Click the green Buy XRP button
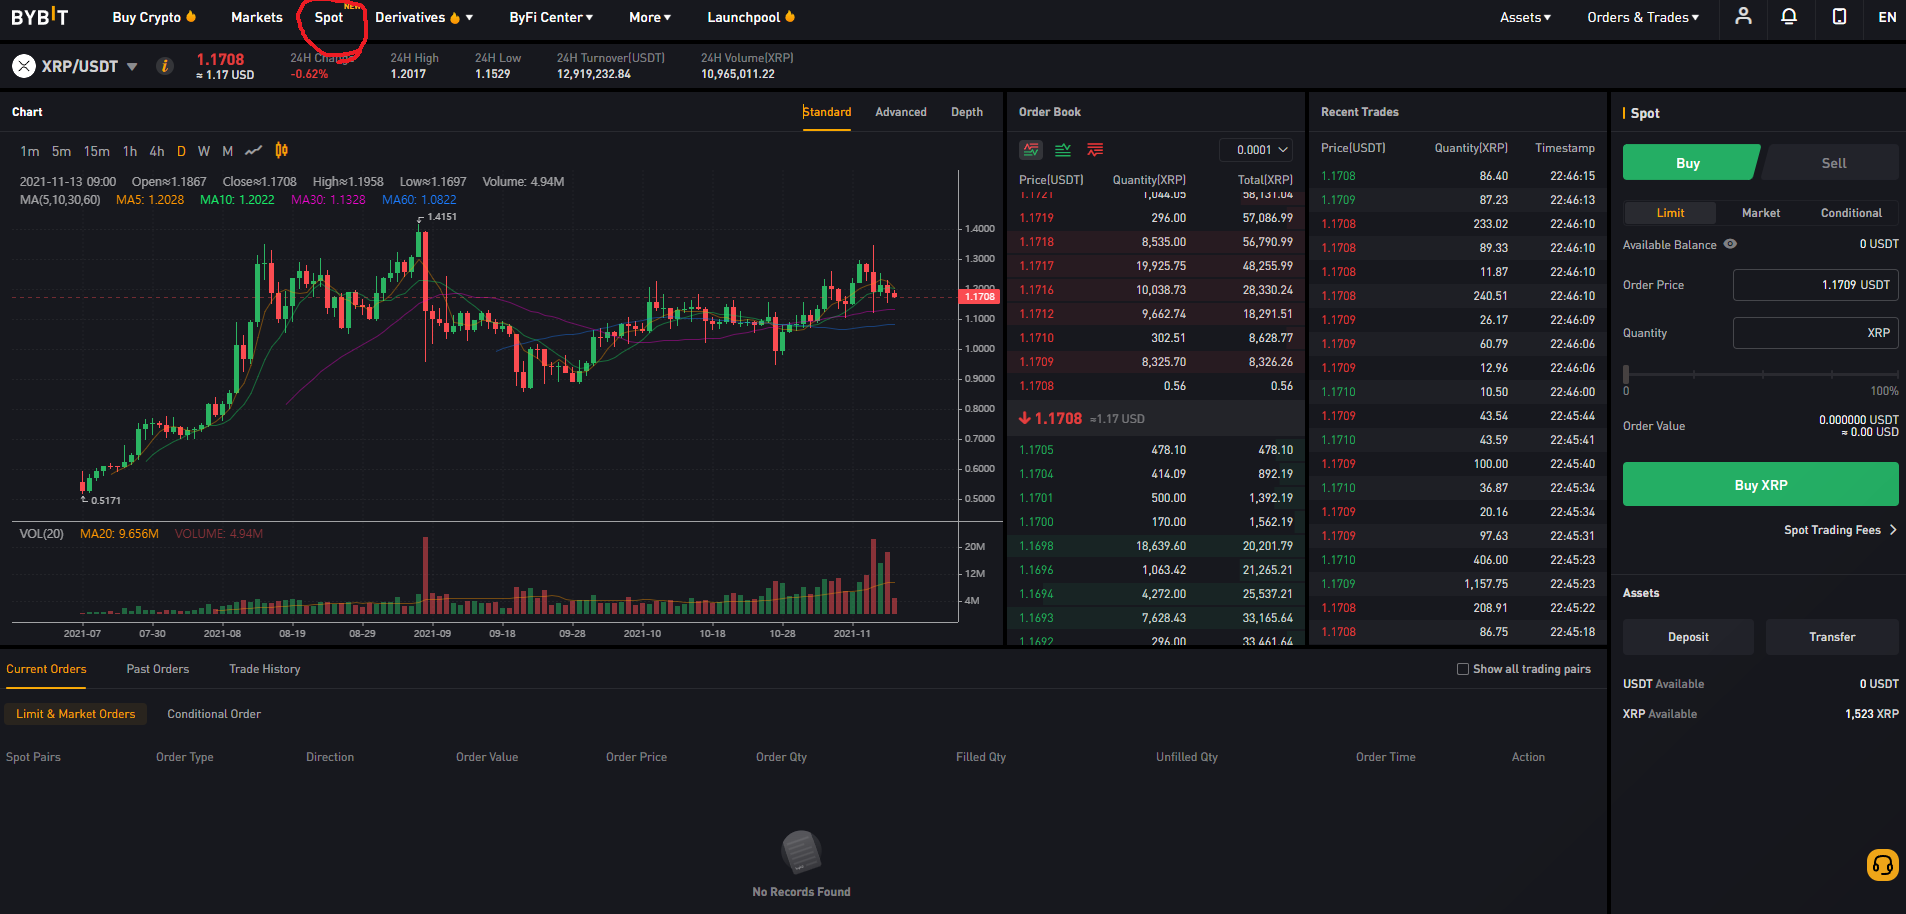This screenshot has width=1906, height=914. coord(1760,485)
